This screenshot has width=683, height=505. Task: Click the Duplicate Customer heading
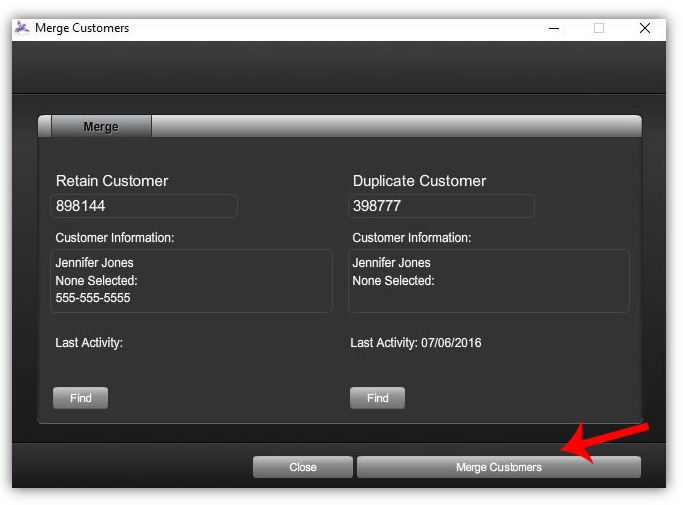click(x=419, y=180)
